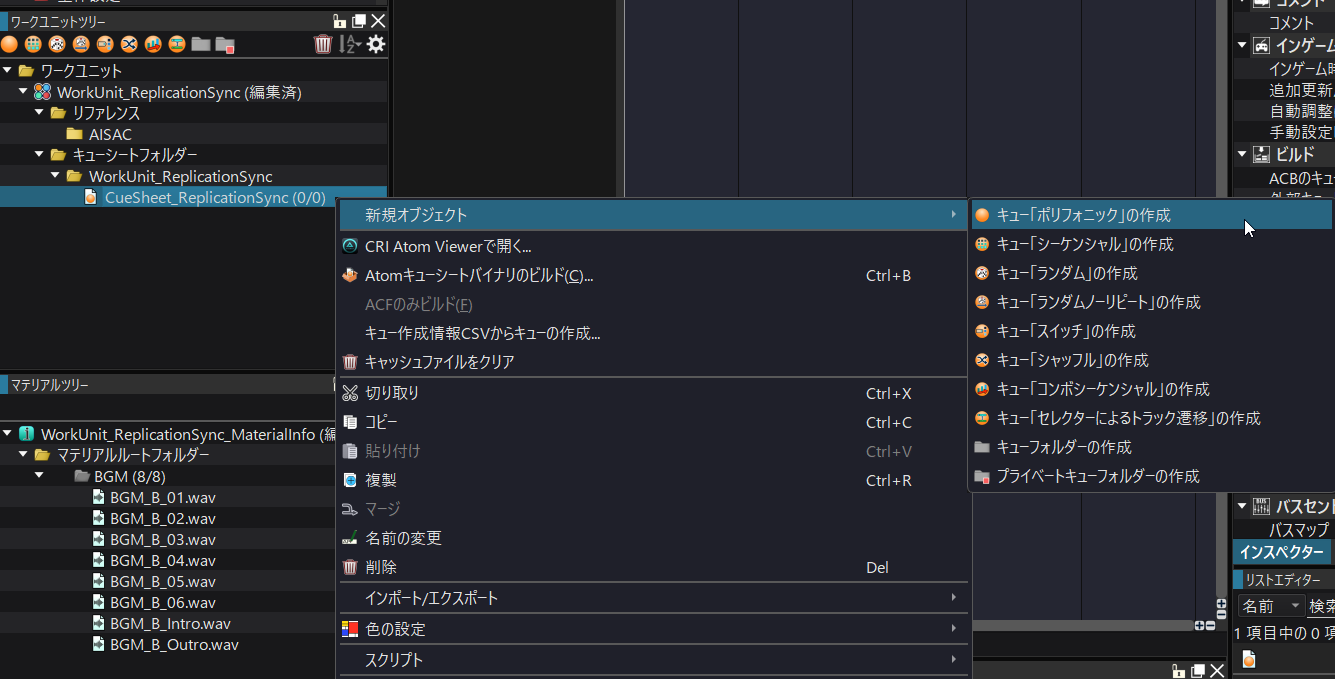
Task: Open the Work Unit Tree settings gear
Action: 375,44
